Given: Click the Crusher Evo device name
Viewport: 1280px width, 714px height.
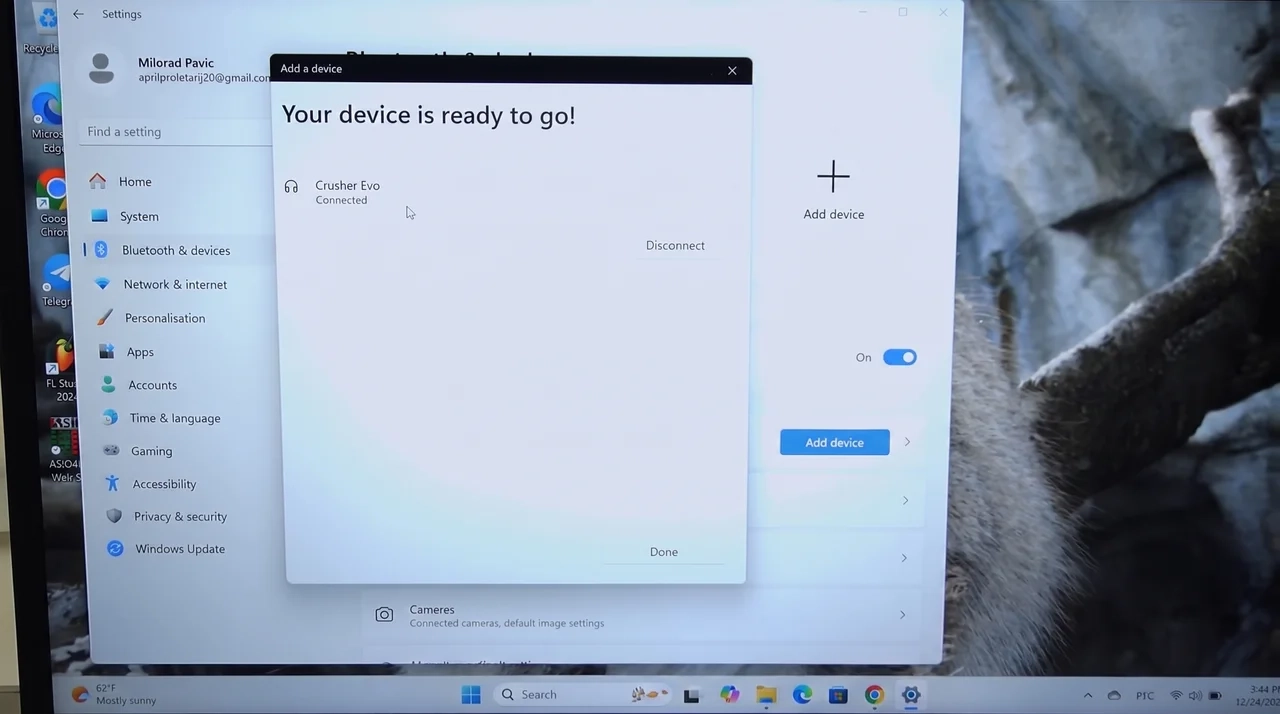Looking at the screenshot, I should click(x=347, y=185).
